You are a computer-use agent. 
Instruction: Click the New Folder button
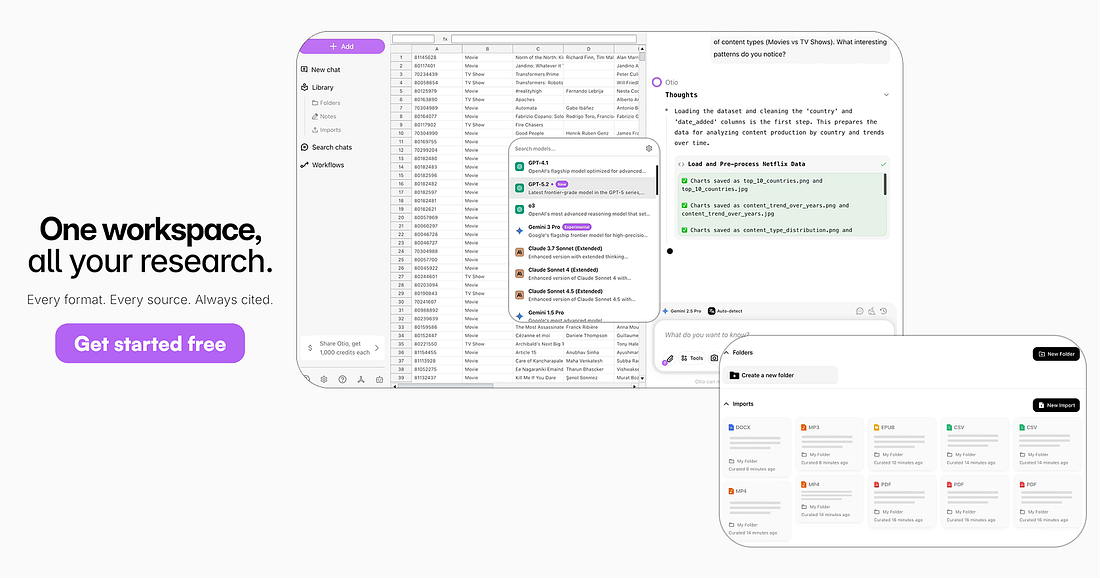click(x=1056, y=354)
